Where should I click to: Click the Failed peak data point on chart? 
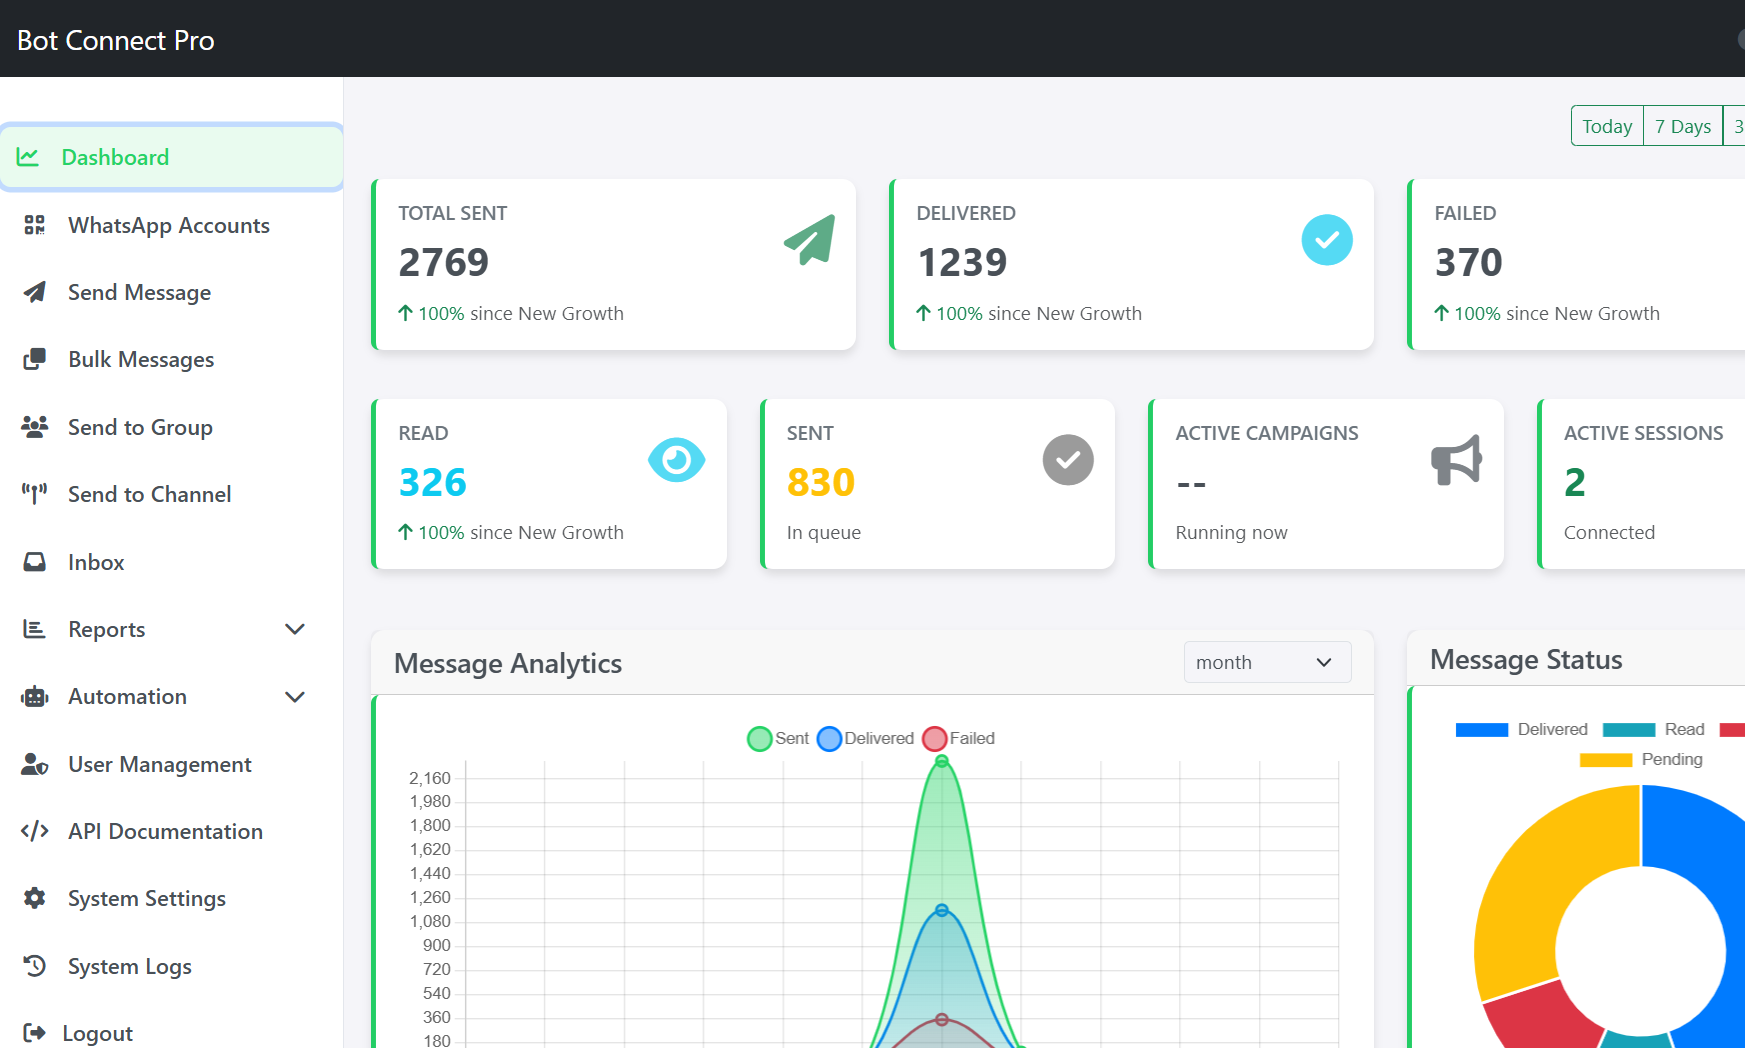pyautogui.click(x=942, y=1019)
